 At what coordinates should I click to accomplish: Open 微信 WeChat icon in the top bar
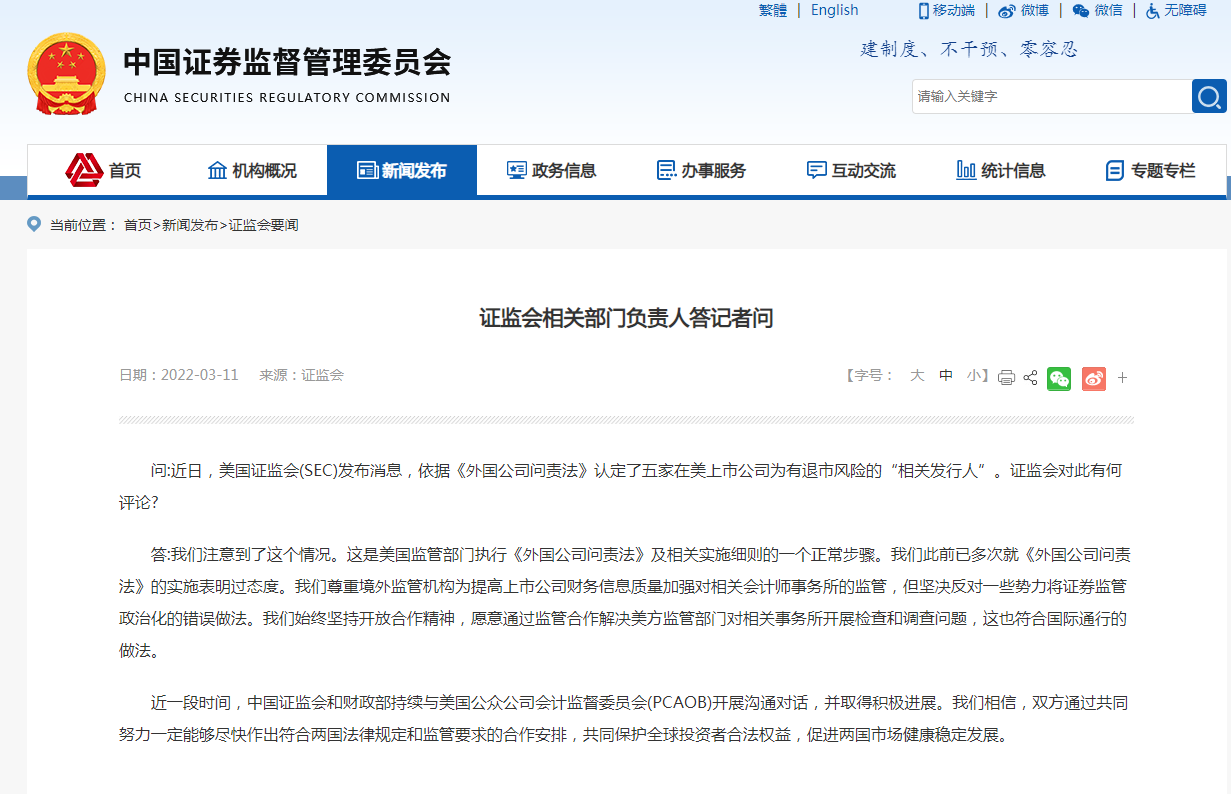coord(1080,10)
